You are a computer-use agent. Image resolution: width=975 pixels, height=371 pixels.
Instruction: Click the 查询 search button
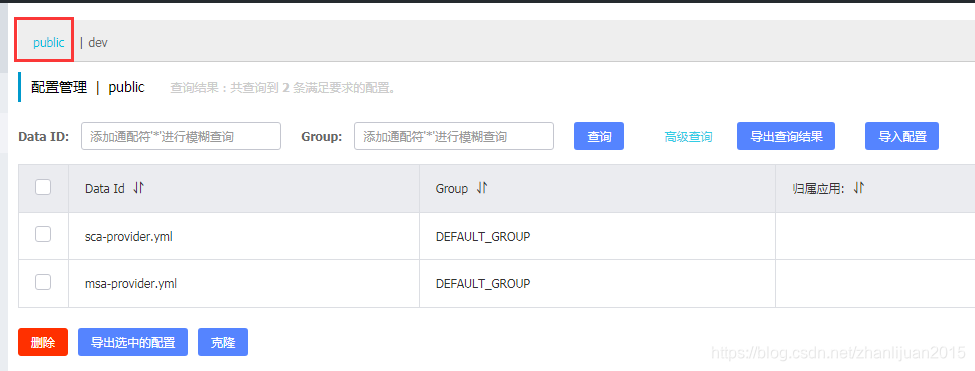tap(599, 136)
